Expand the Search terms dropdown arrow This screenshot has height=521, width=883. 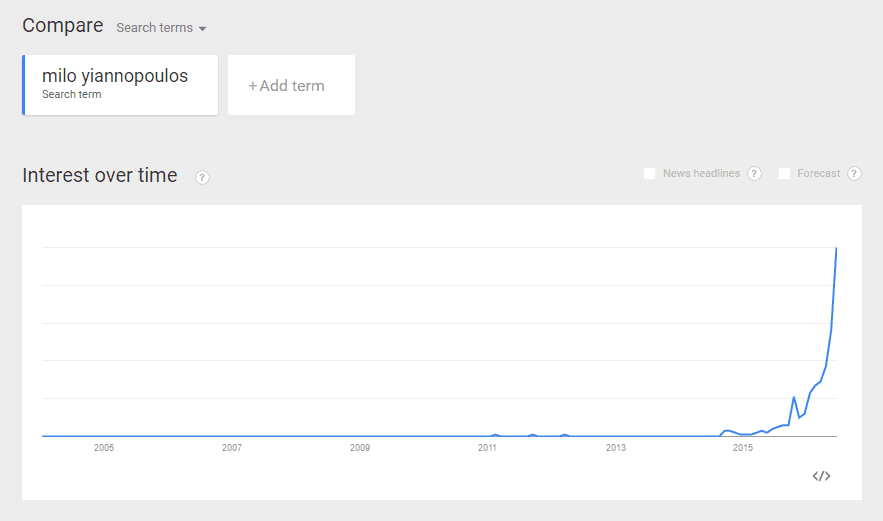pyautogui.click(x=202, y=29)
